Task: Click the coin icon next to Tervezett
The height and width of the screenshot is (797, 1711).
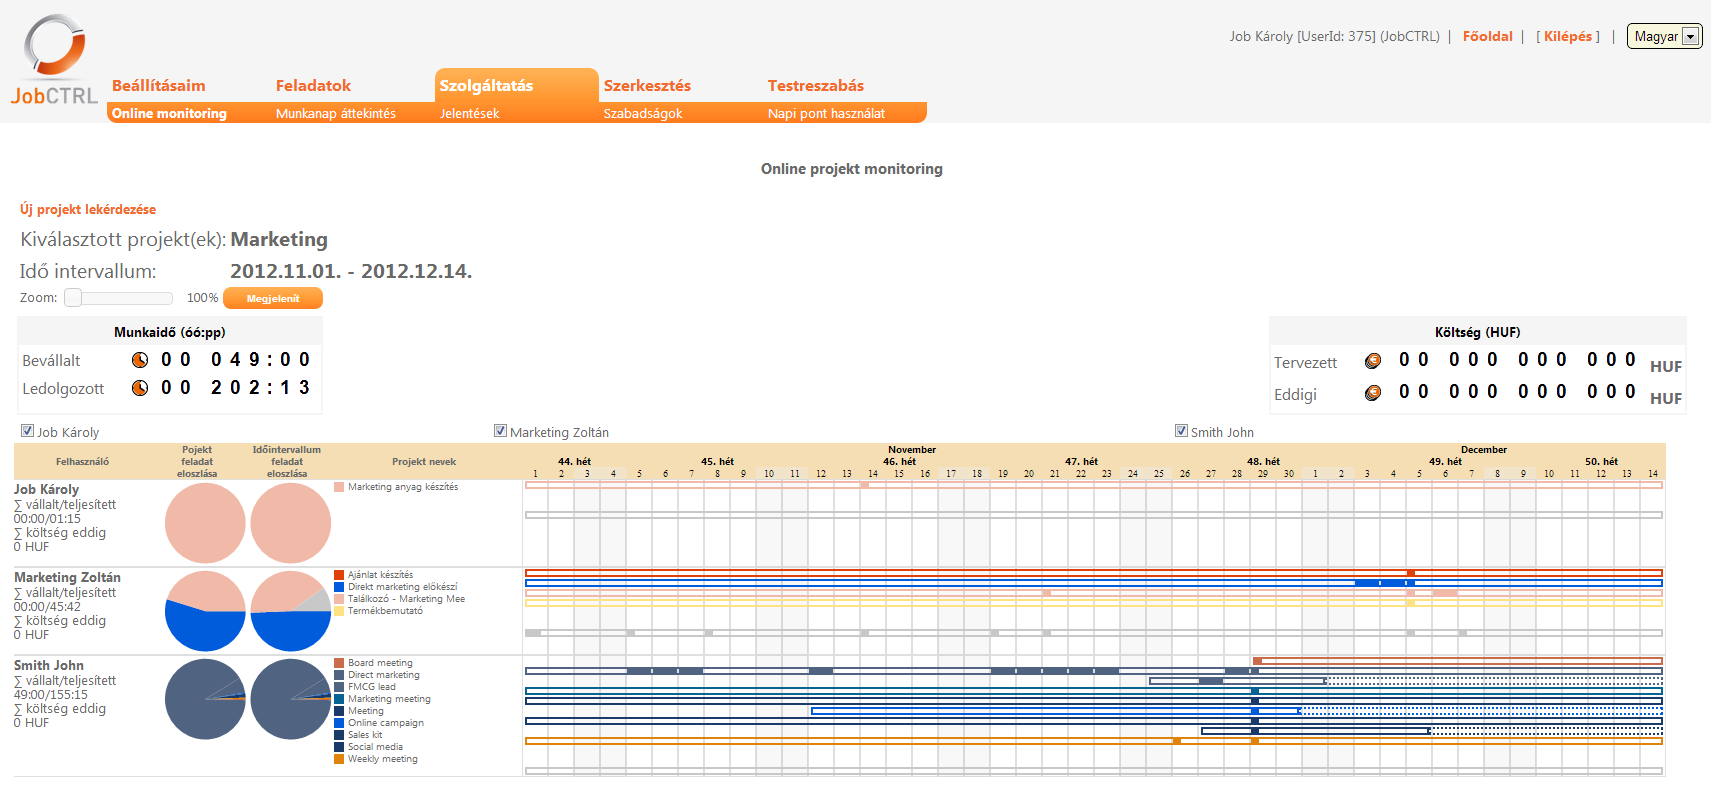Action: [1373, 361]
